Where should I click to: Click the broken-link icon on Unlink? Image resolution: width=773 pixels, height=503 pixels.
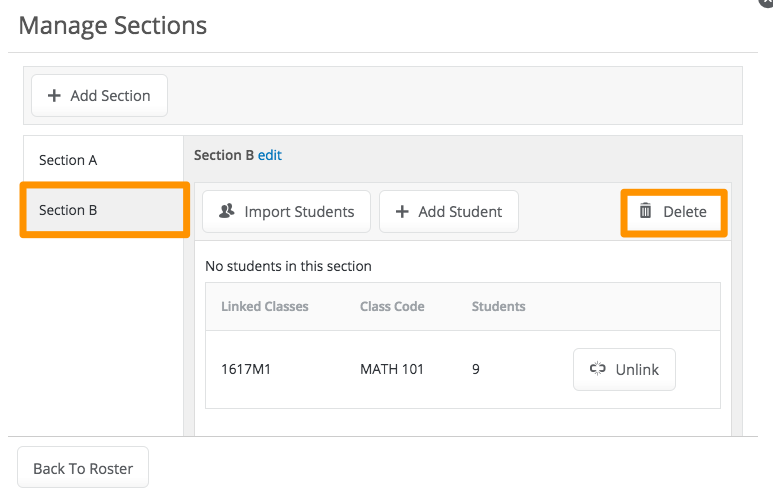(x=598, y=369)
